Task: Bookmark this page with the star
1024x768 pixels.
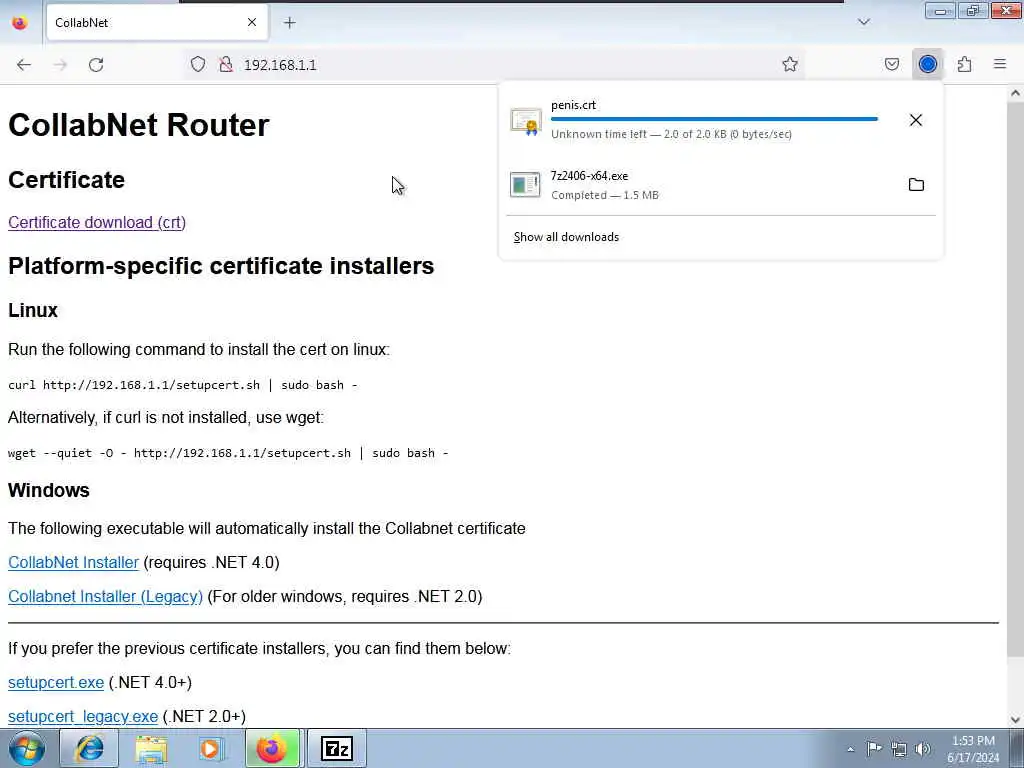Action: point(790,64)
